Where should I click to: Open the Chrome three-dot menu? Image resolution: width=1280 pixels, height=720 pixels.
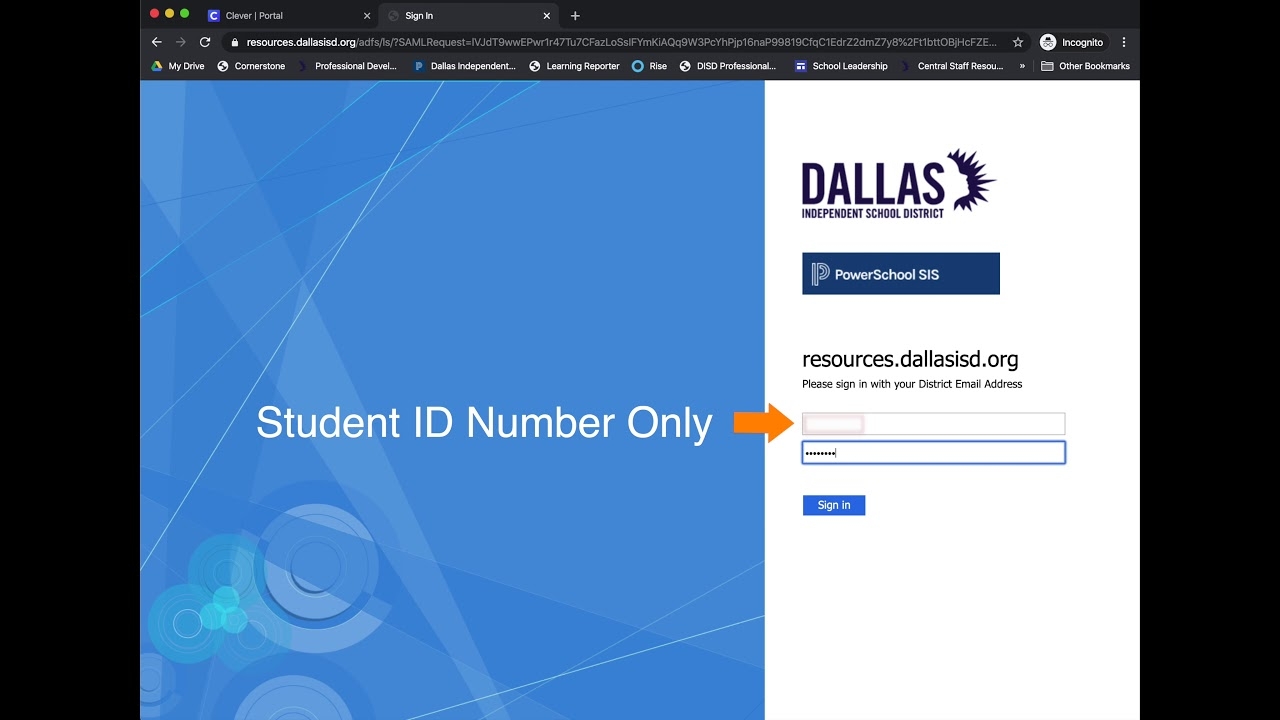pos(1124,42)
